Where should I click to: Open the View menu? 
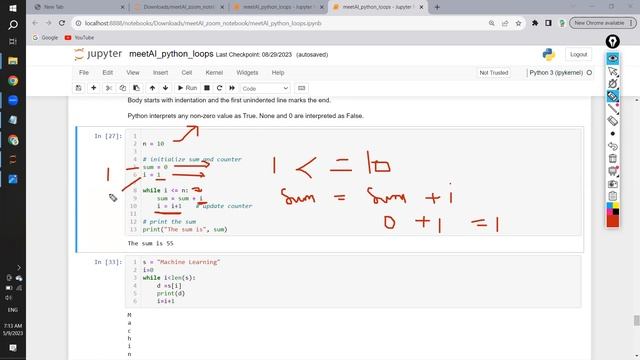click(x=133, y=73)
